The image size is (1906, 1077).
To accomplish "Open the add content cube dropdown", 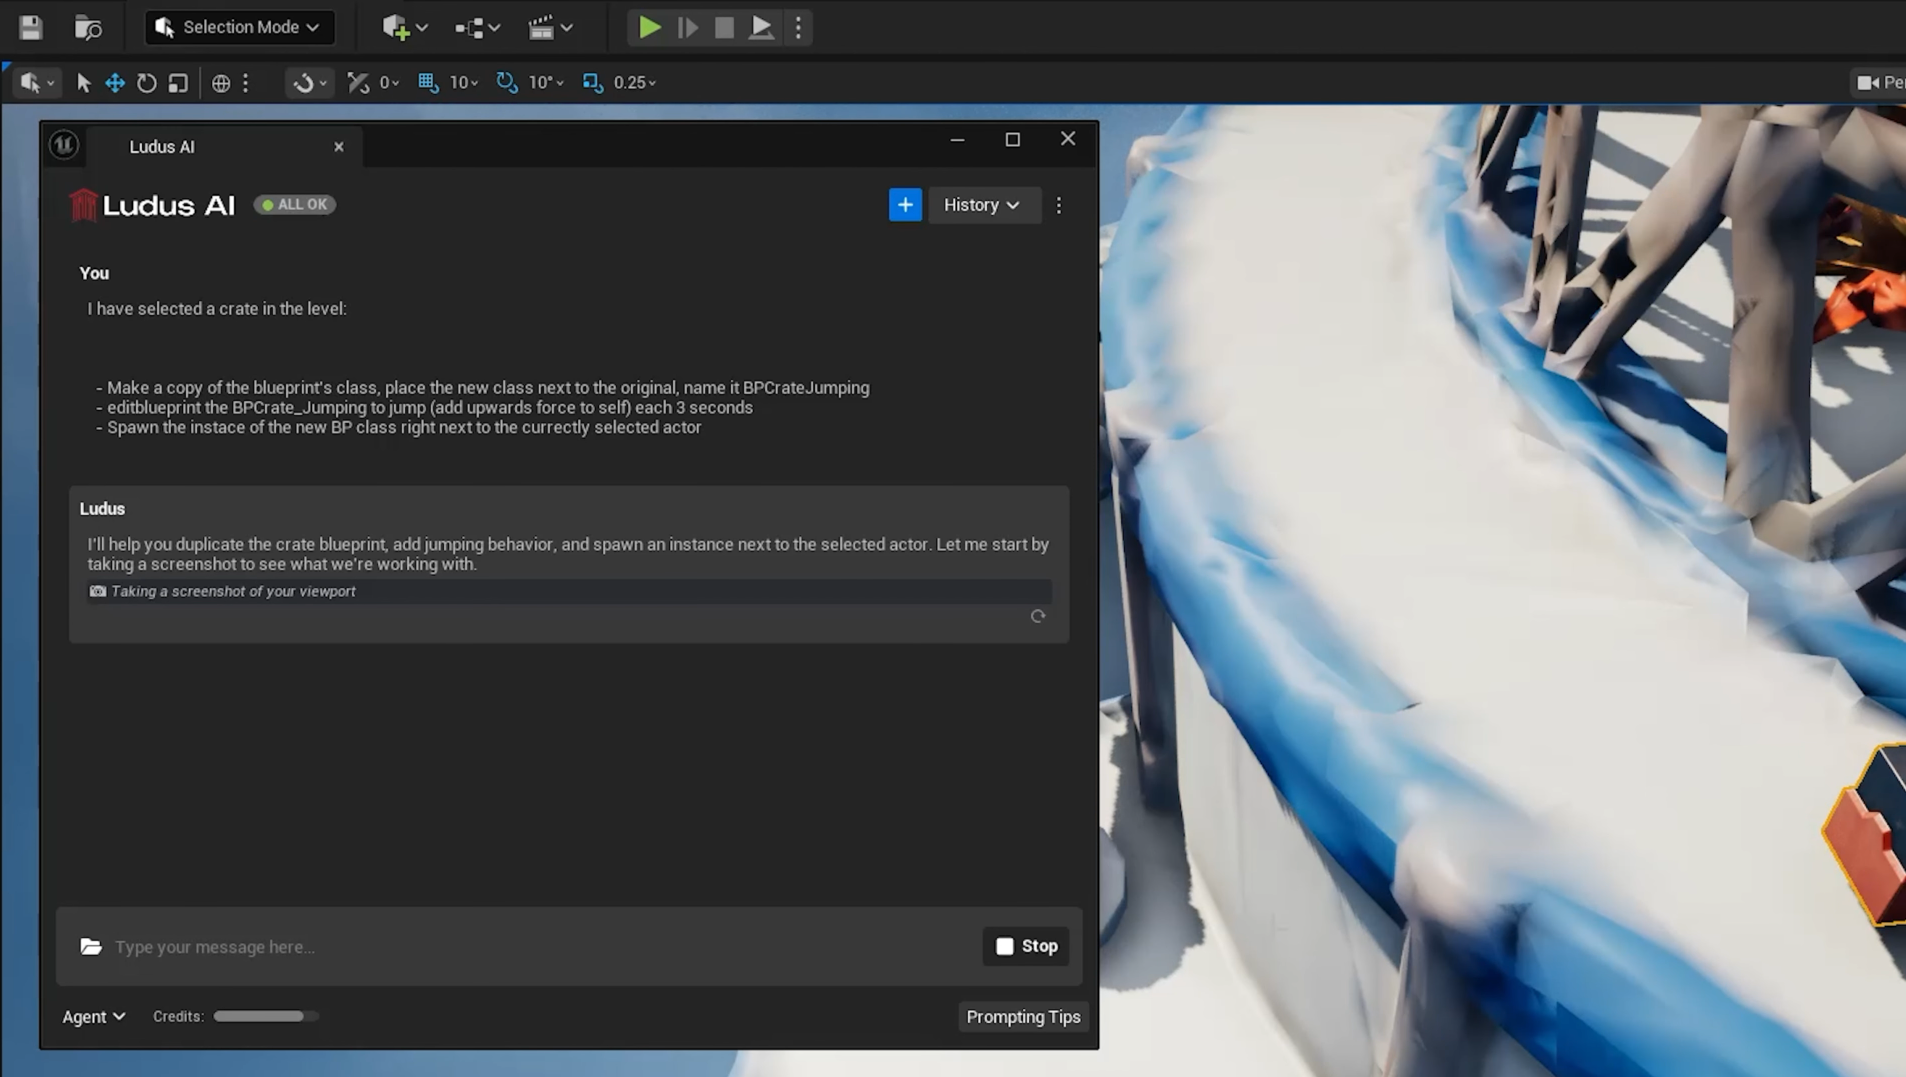I will [x=404, y=27].
